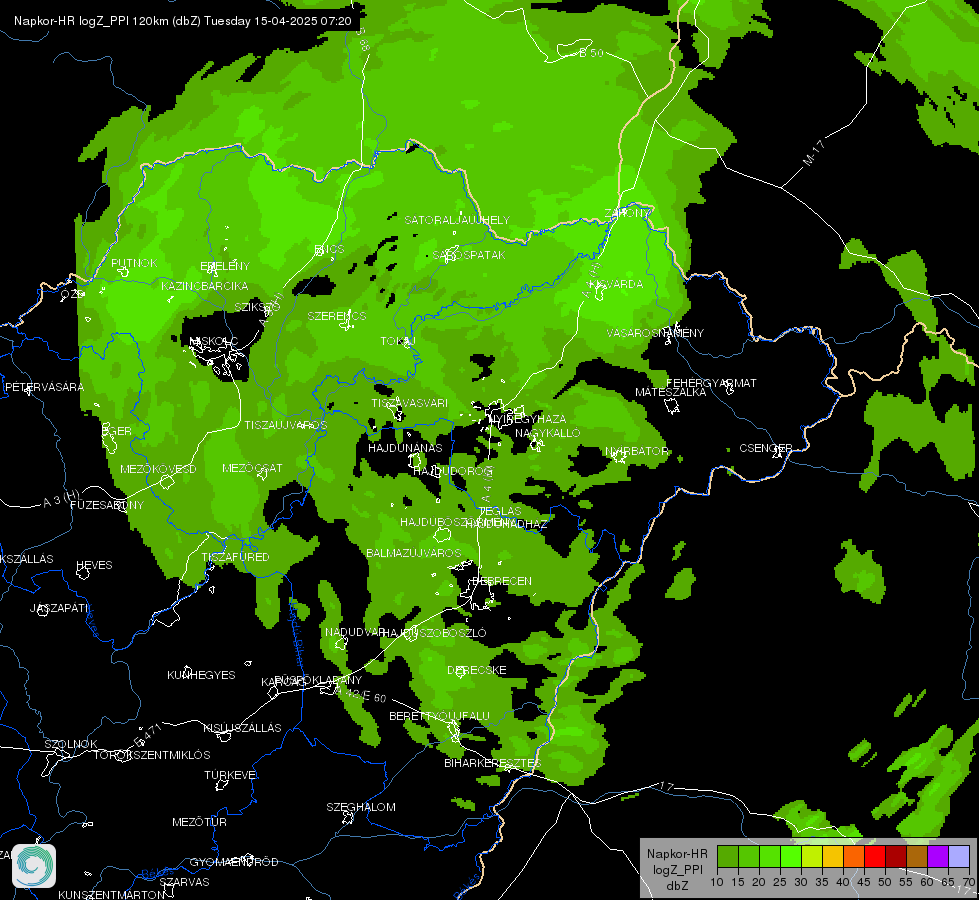Screen dimensions: 979x900
Task: Select the 60–65 dBZ purple swatch
Action: [938, 857]
